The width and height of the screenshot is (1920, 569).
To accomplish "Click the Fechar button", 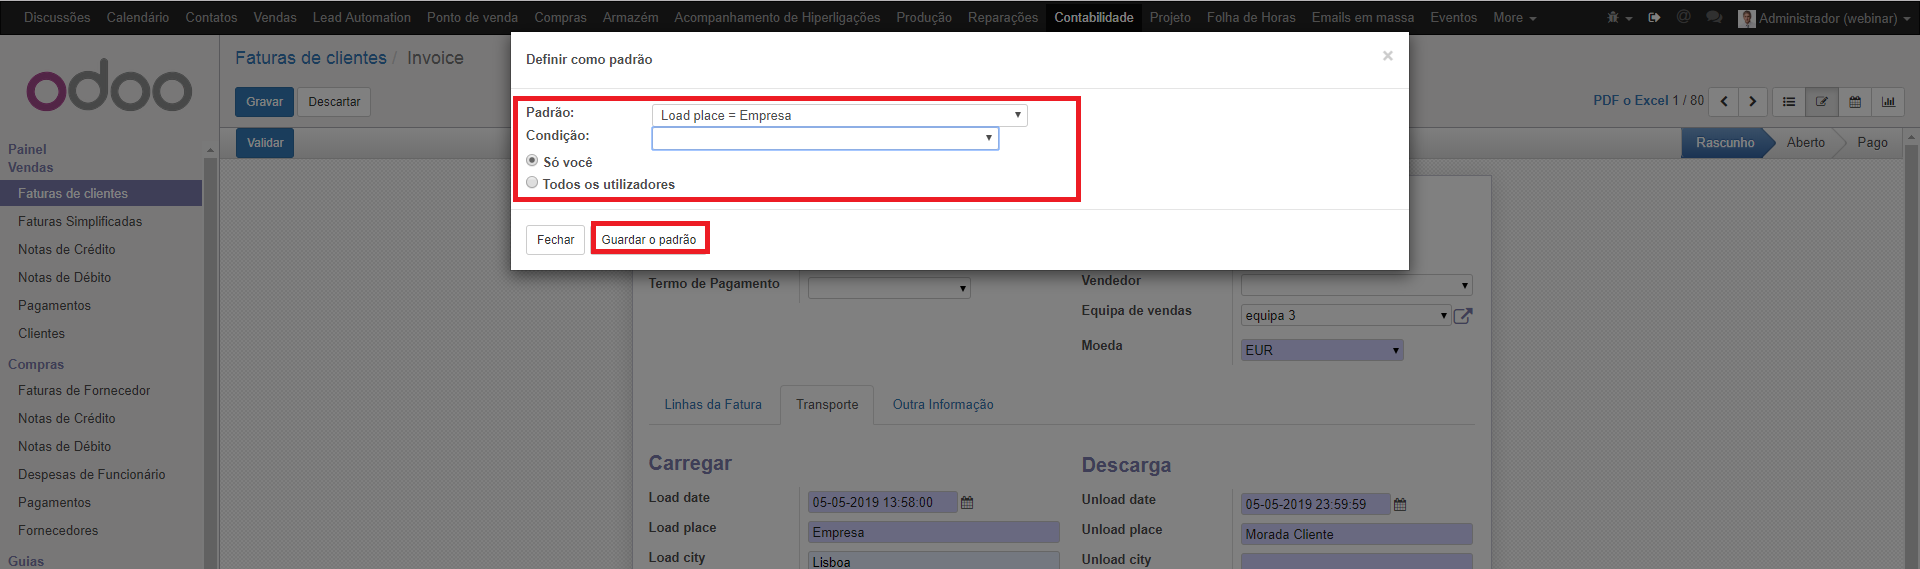I will tap(555, 240).
